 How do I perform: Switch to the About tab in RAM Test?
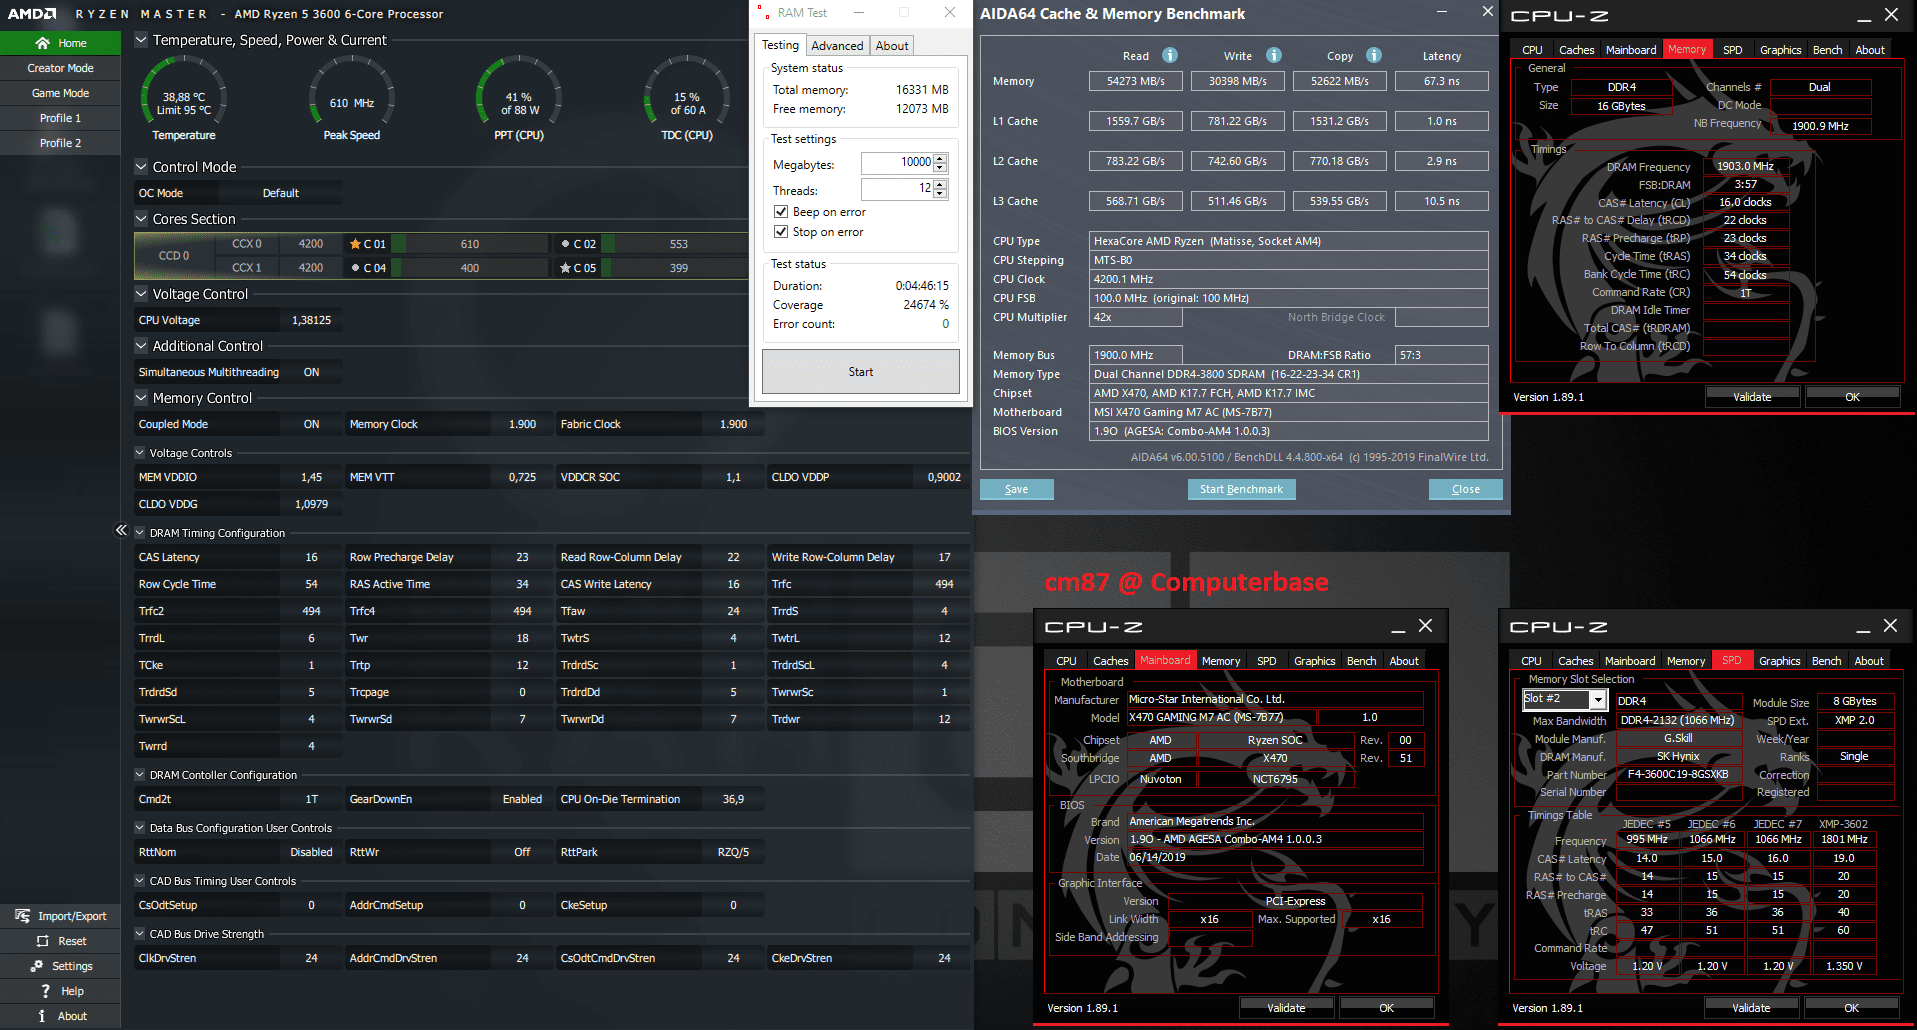click(892, 46)
